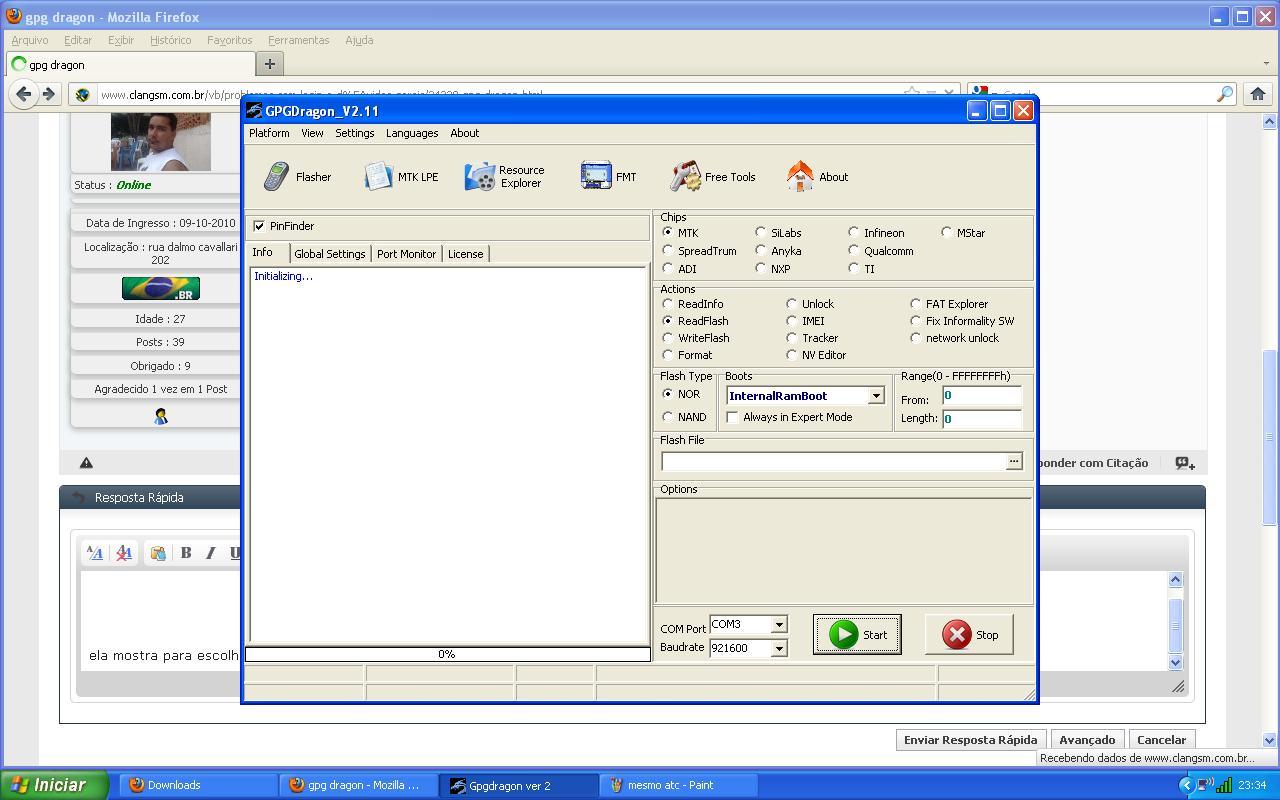The height and width of the screenshot is (800, 1280).
Task: Click the Avançado button
Action: pos(1087,740)
